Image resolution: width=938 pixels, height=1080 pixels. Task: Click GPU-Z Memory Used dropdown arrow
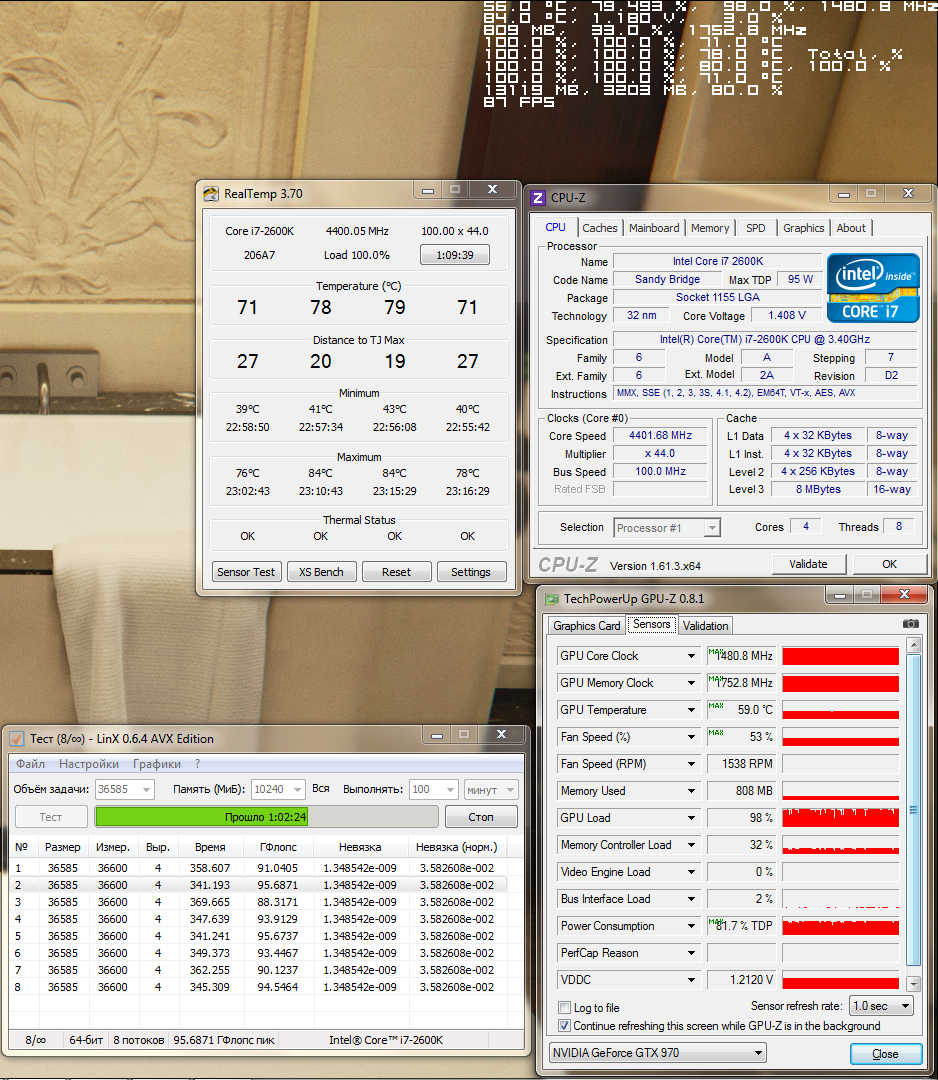click(x=691, y=791)
